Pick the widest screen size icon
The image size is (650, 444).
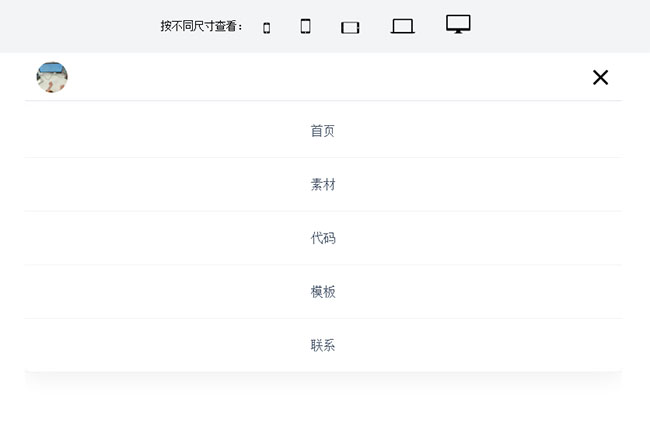[x=458, y=25]
